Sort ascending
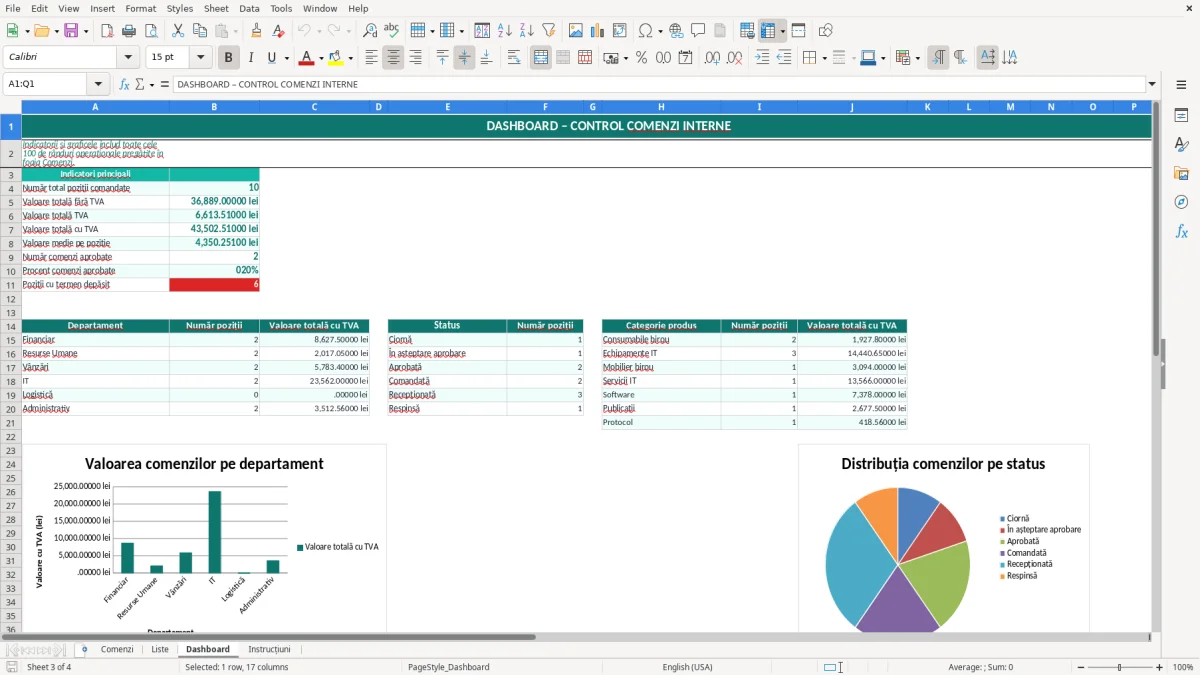Screen dimensions: 1200x675 tap(505, 31)
